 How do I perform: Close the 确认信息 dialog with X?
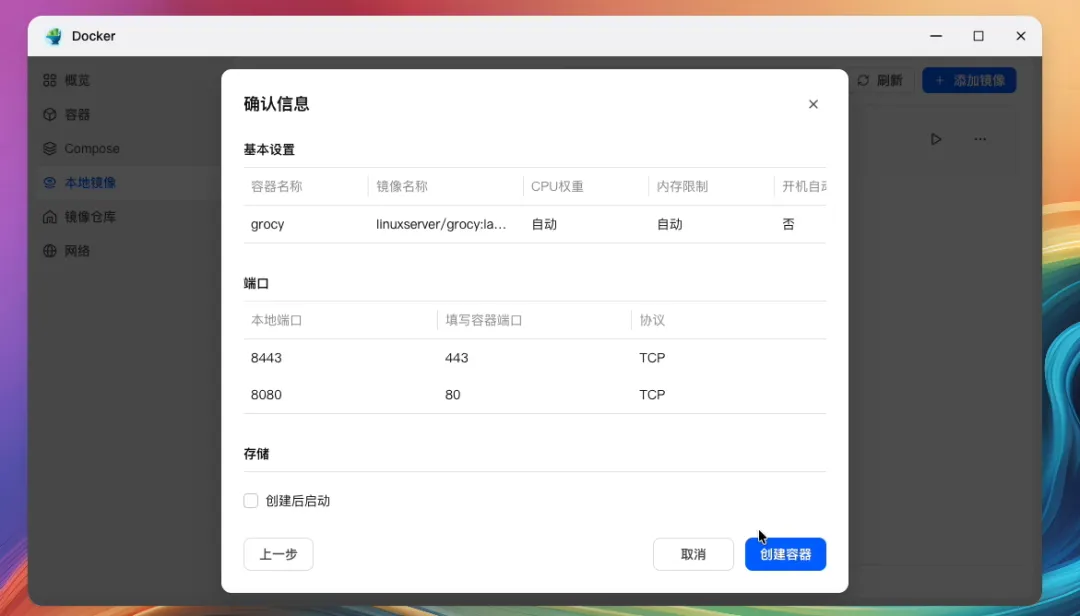click(813, 104)
